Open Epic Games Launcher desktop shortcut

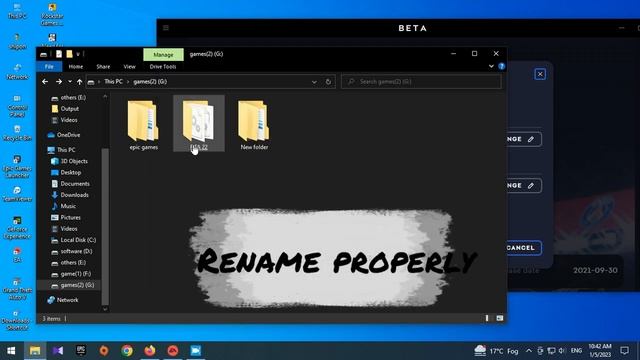17,167
